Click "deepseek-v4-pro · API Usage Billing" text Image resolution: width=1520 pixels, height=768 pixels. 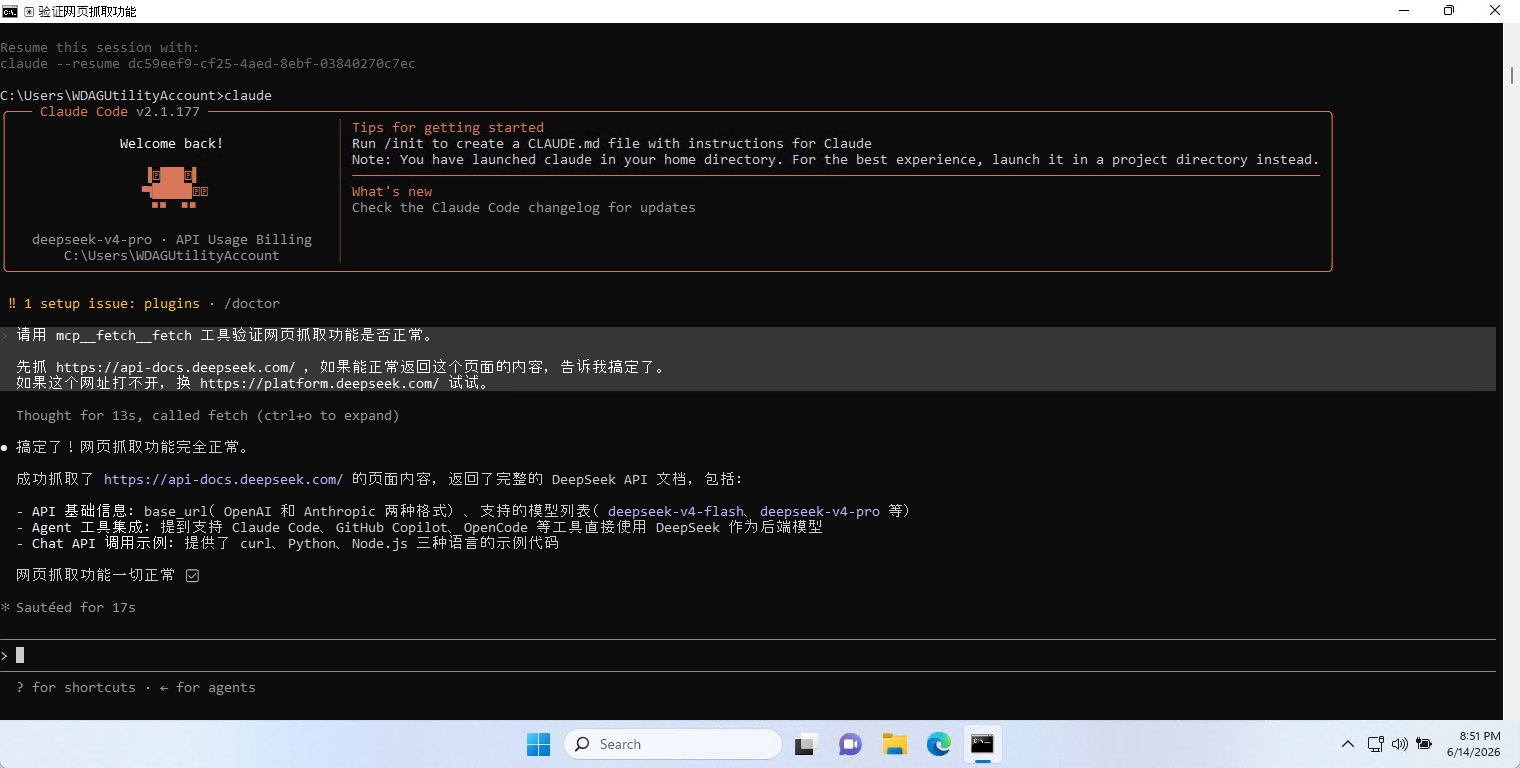172,239
